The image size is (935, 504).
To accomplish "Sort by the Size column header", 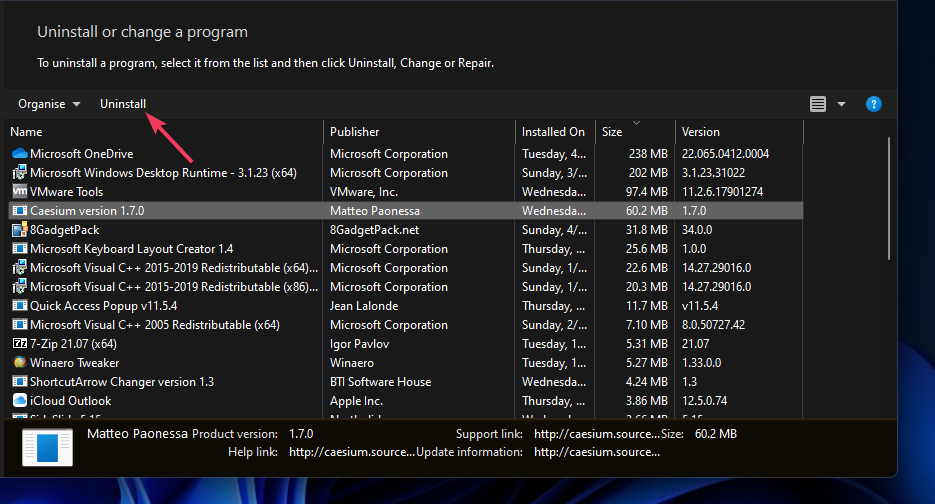I will pyautogui.click(x=634, y=132).
